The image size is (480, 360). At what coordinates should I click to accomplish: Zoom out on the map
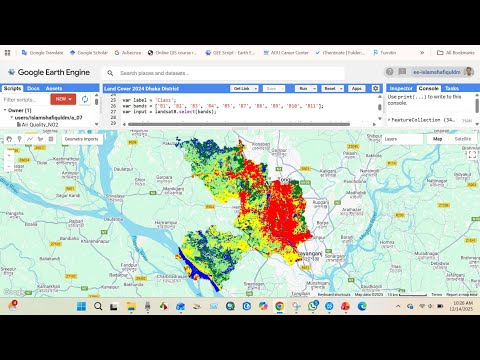[x=9, y=166]
